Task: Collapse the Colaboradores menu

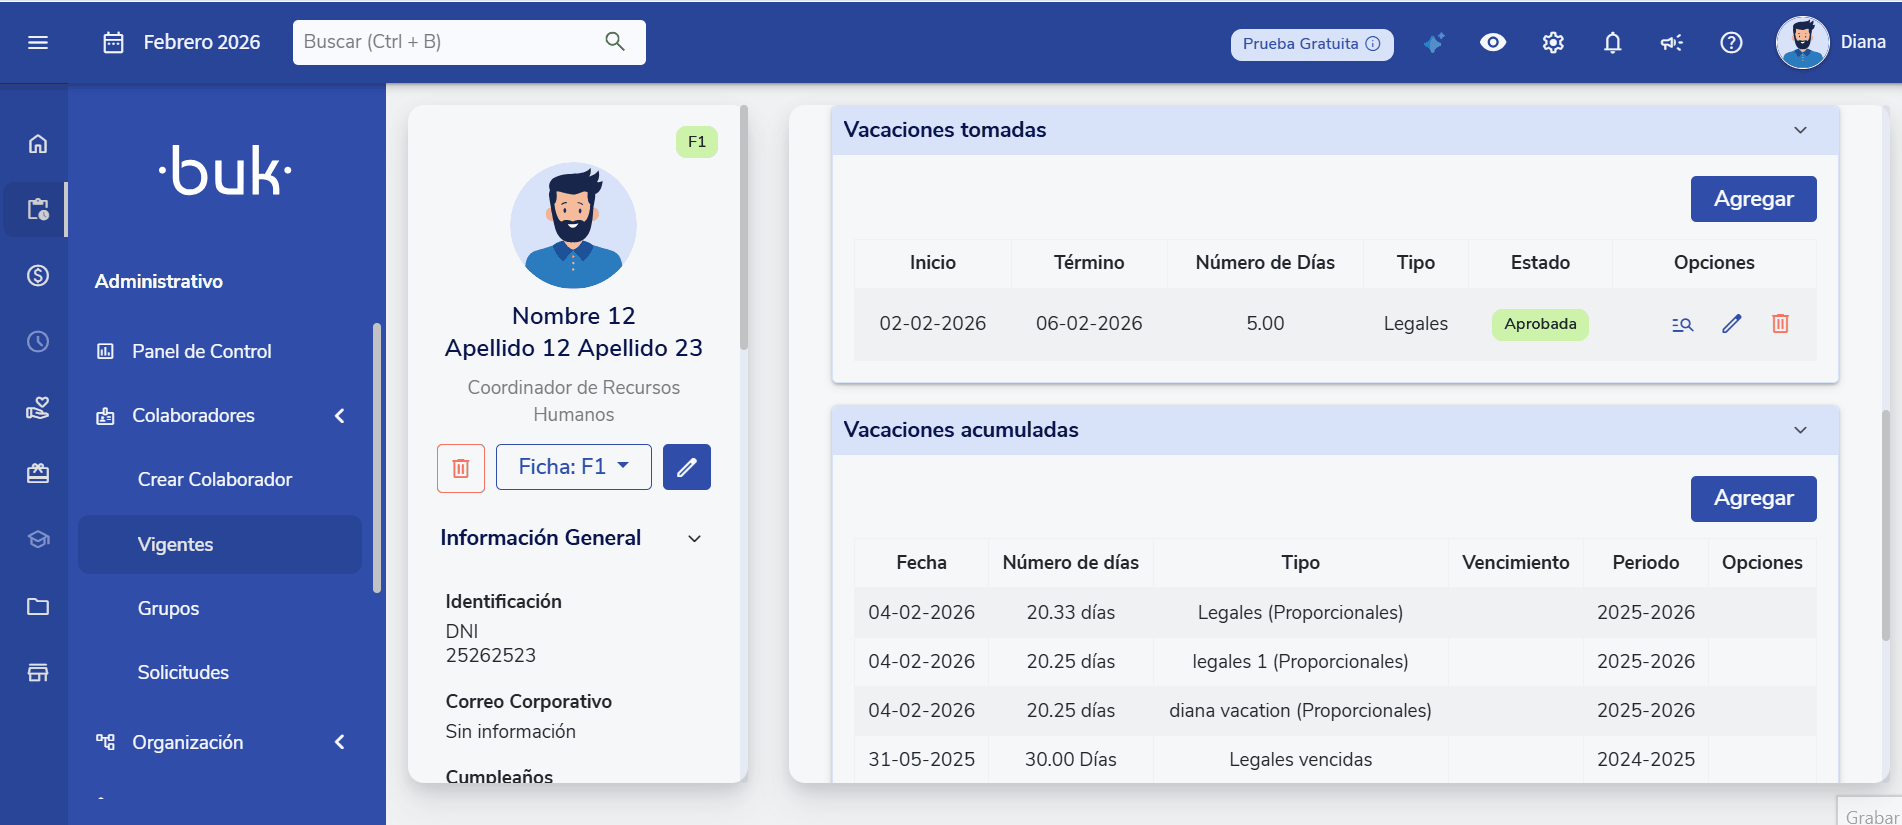Action: pos(340,415)
